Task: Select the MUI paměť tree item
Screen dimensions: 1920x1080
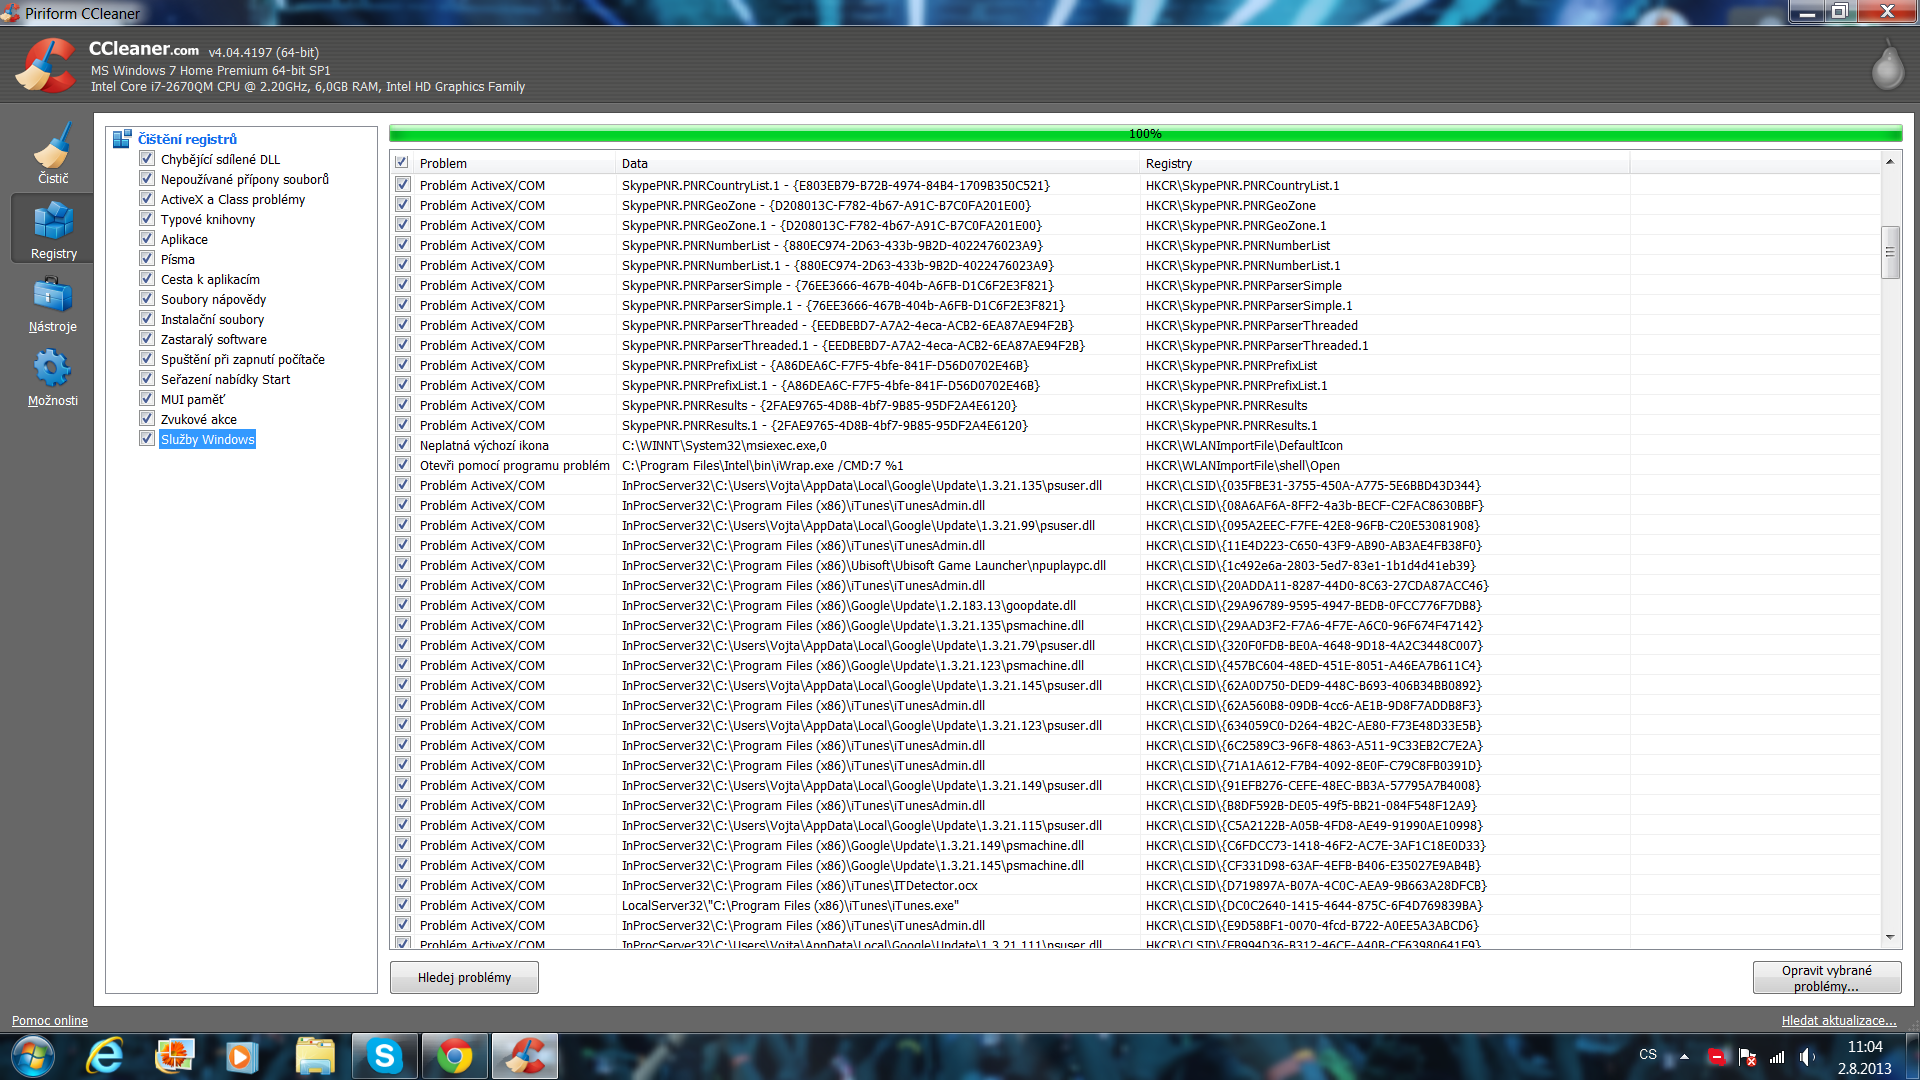Action: pos(193,399)
